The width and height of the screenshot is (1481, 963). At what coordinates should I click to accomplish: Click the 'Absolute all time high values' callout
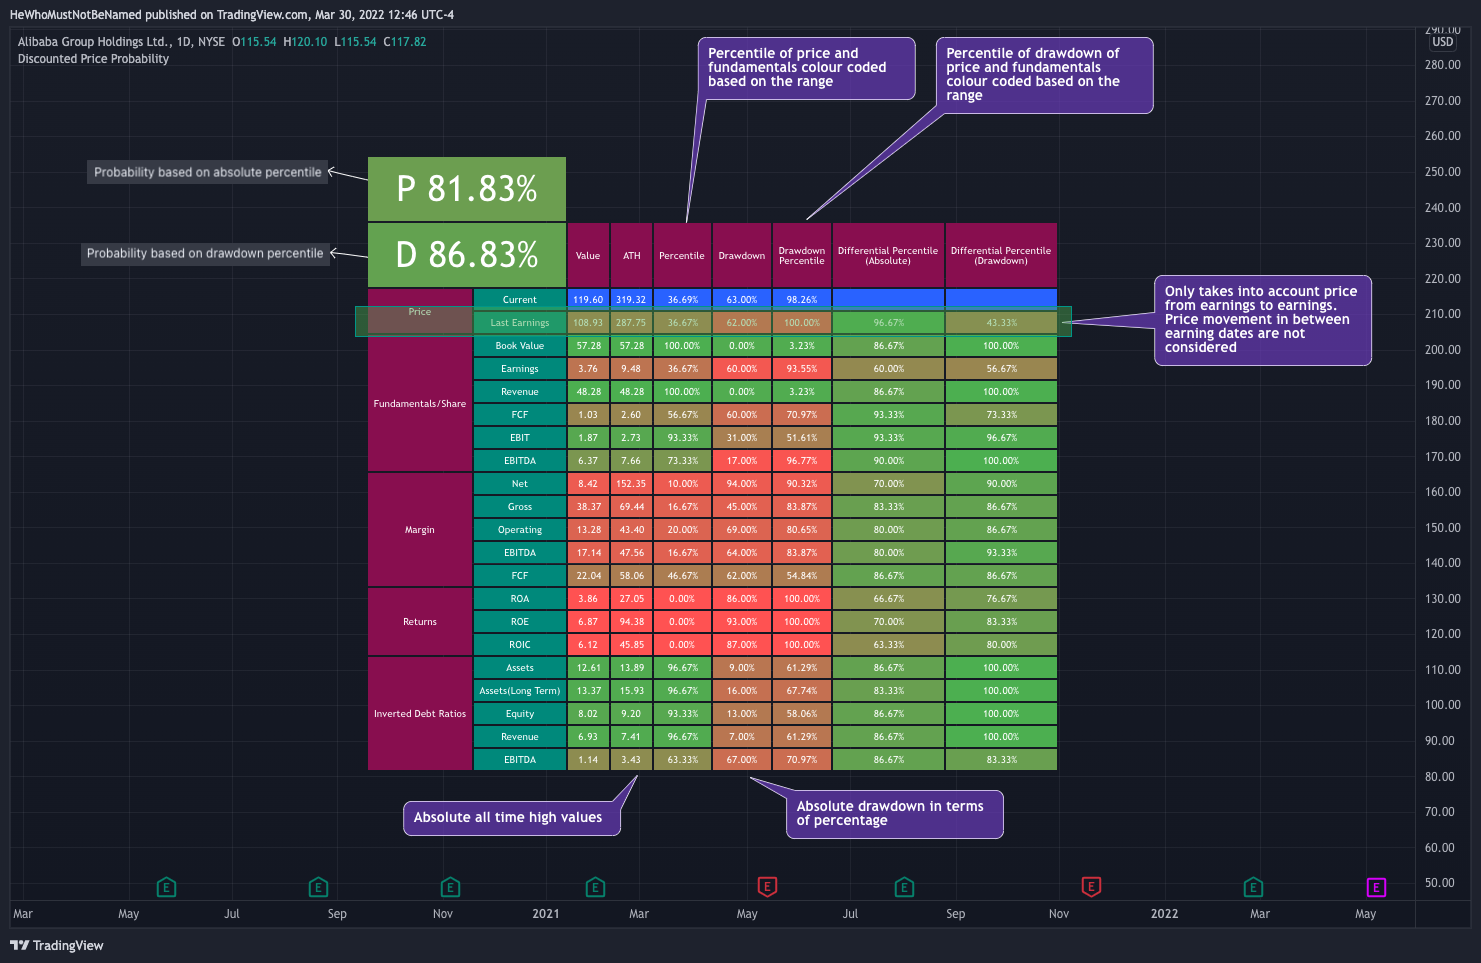point(511,818)
